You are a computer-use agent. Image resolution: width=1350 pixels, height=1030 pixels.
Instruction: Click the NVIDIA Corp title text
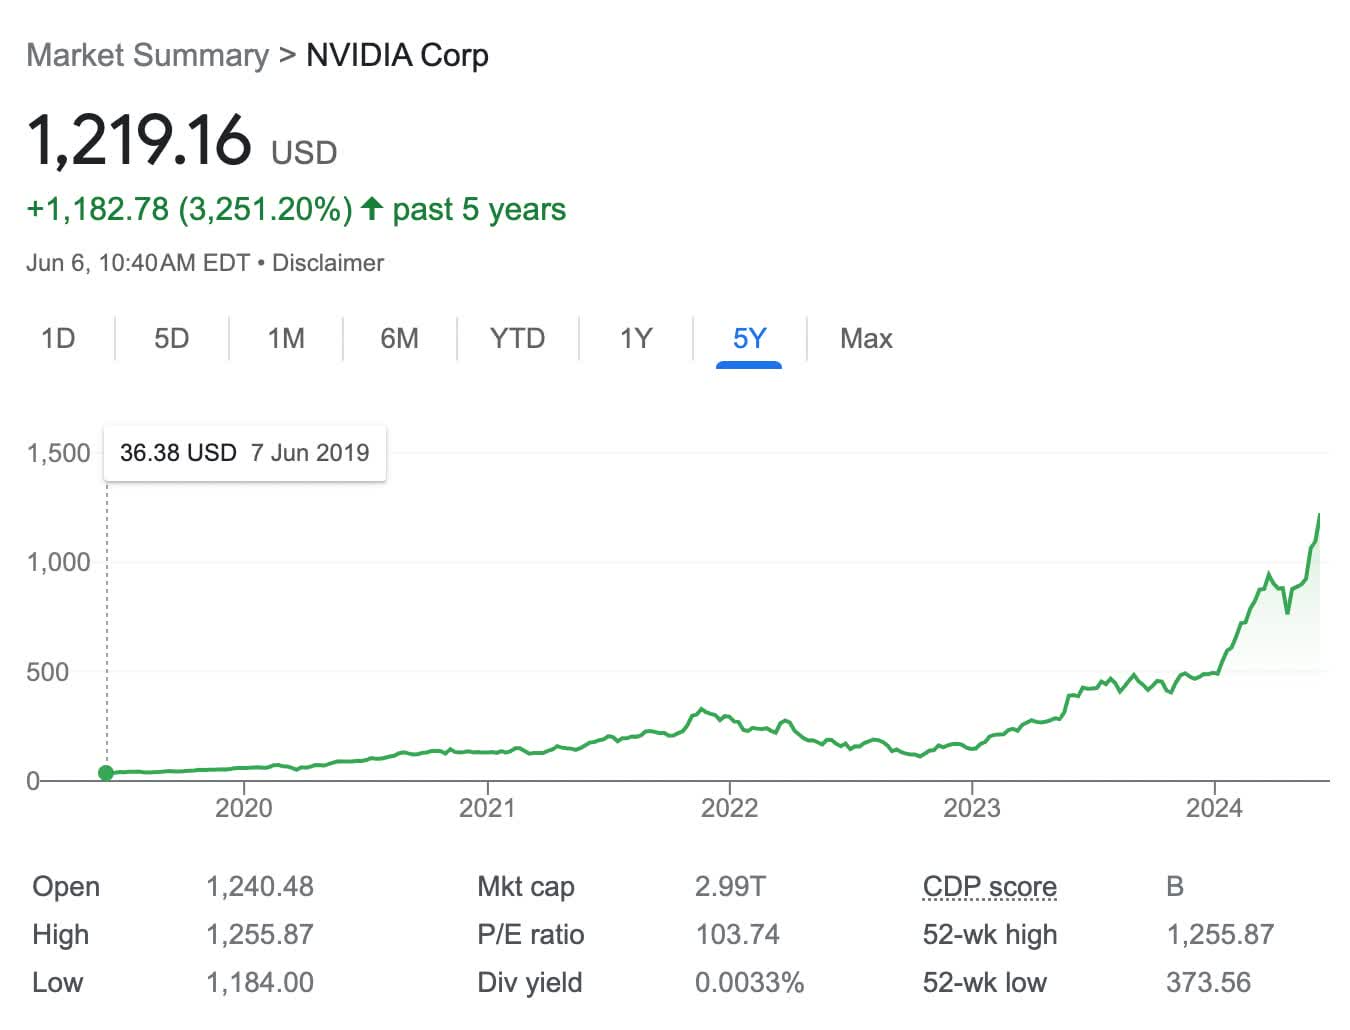tap(397, 55)
